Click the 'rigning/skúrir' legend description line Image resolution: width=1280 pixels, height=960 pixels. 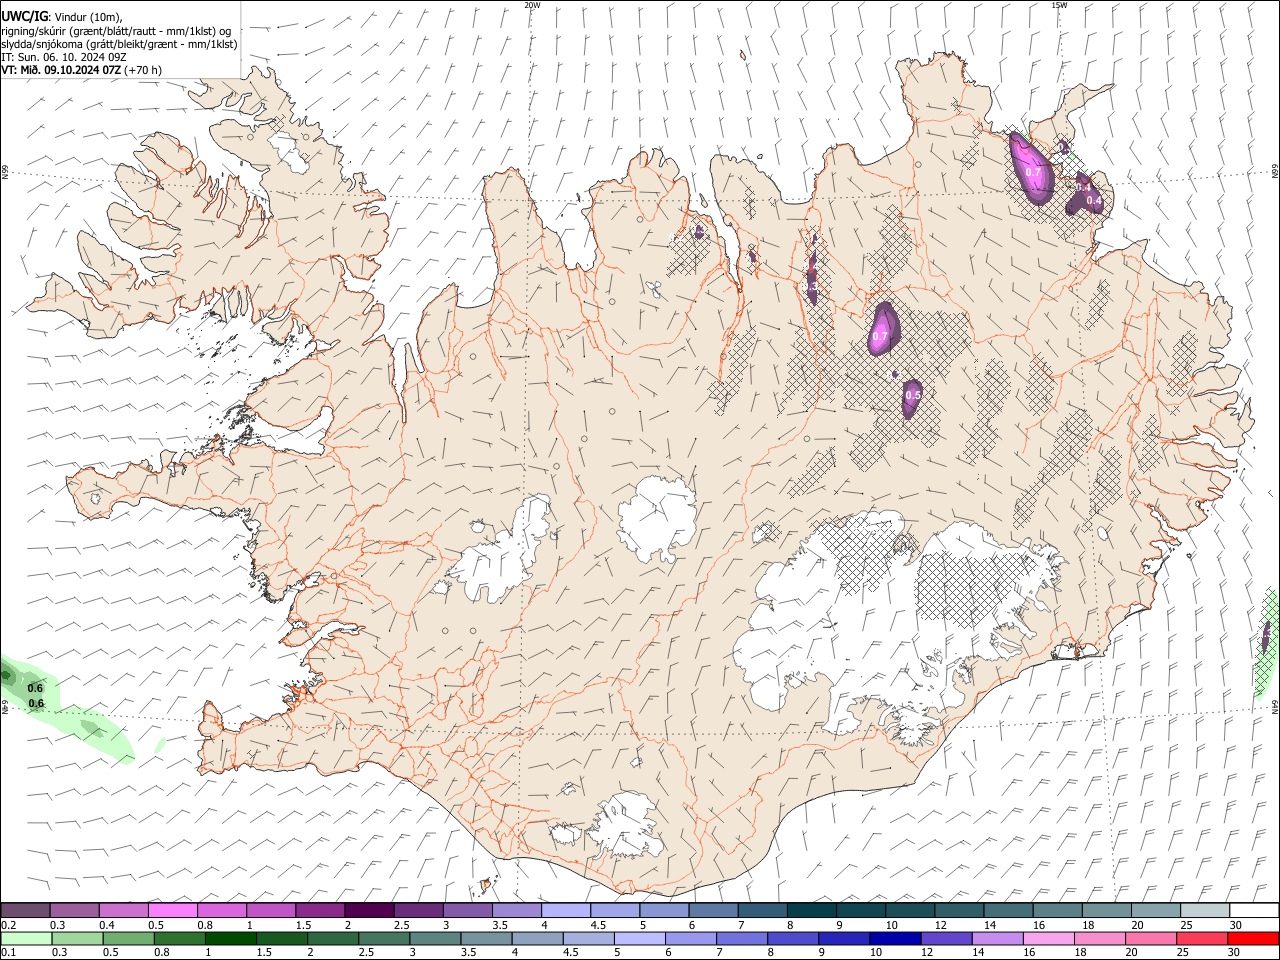click(116, 31)
